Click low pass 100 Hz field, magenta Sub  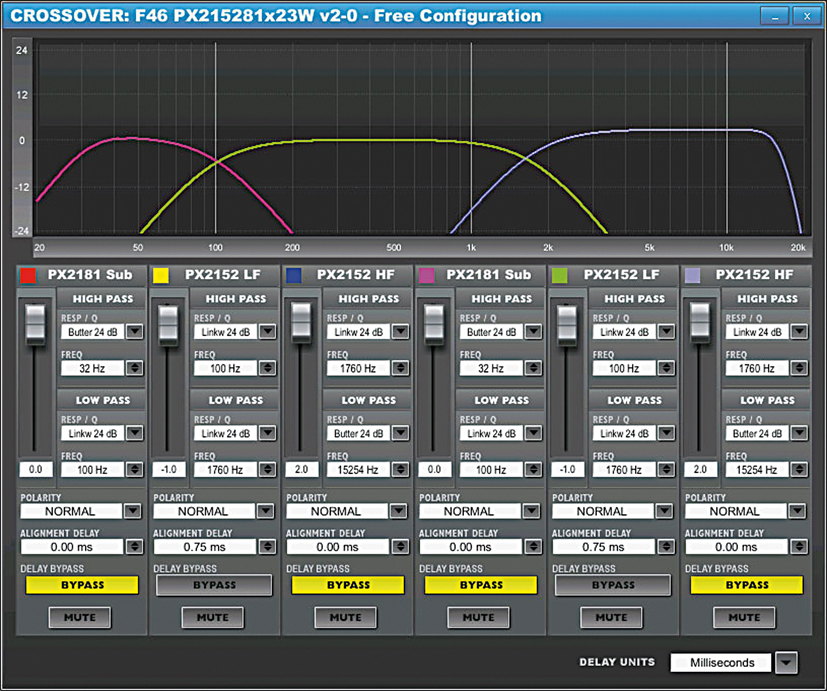491,469
